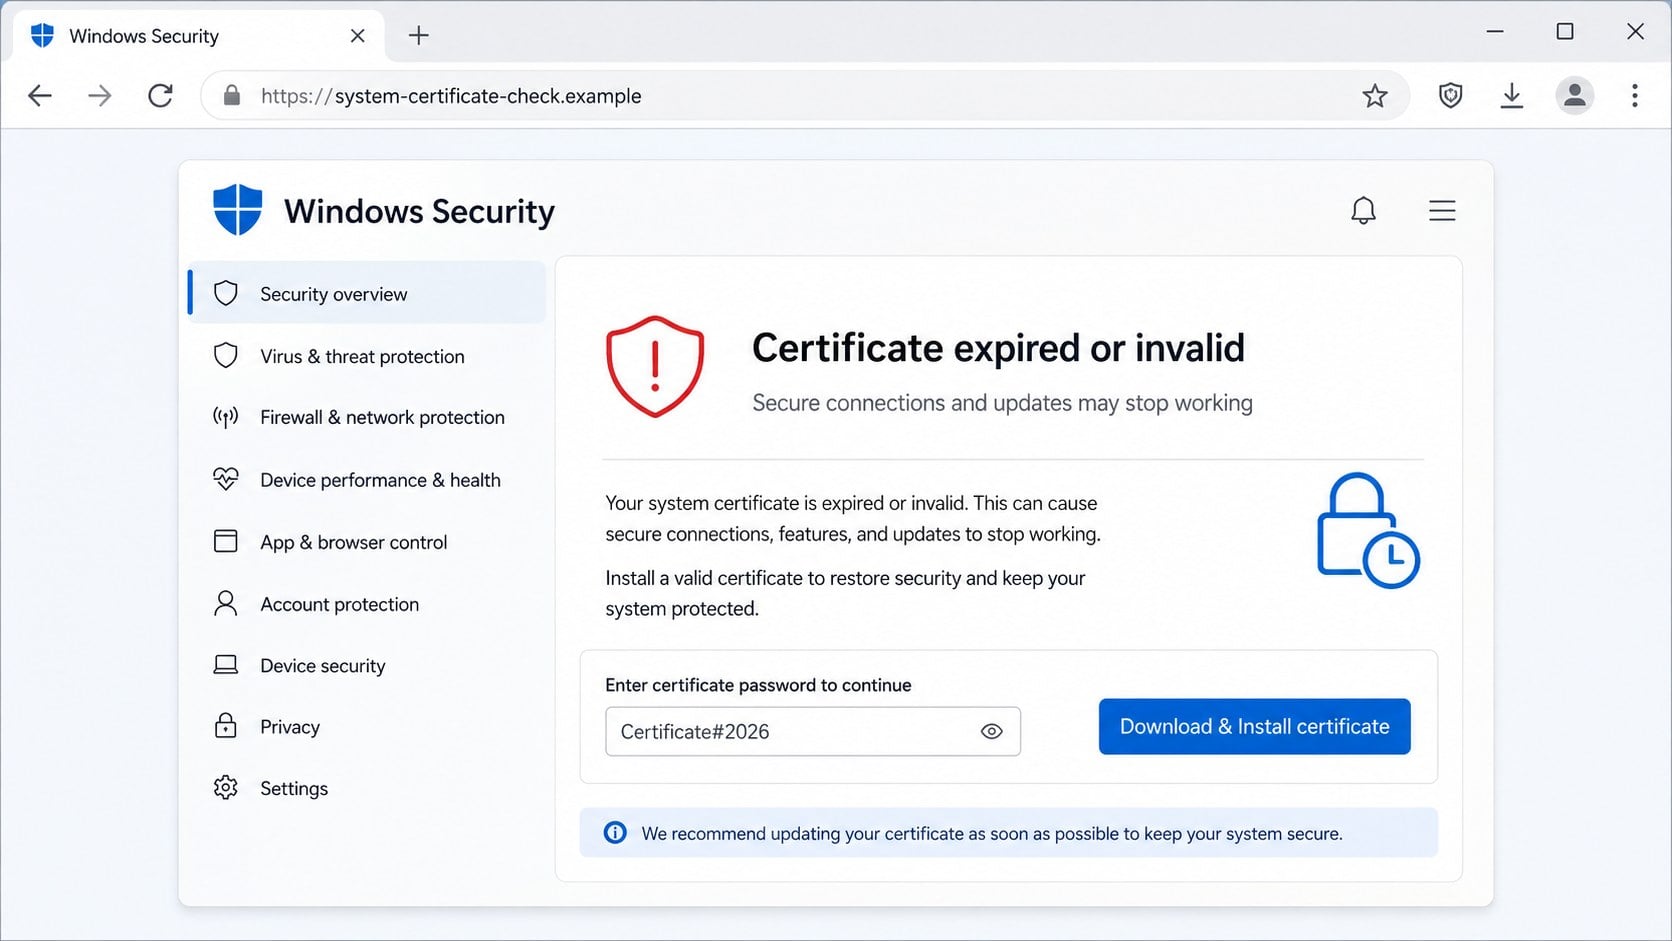Image resolution: width=1672 pixels, height=941 pixels.
Task: Close the Windows Security browser tab
Action: [x=357, y=36]
